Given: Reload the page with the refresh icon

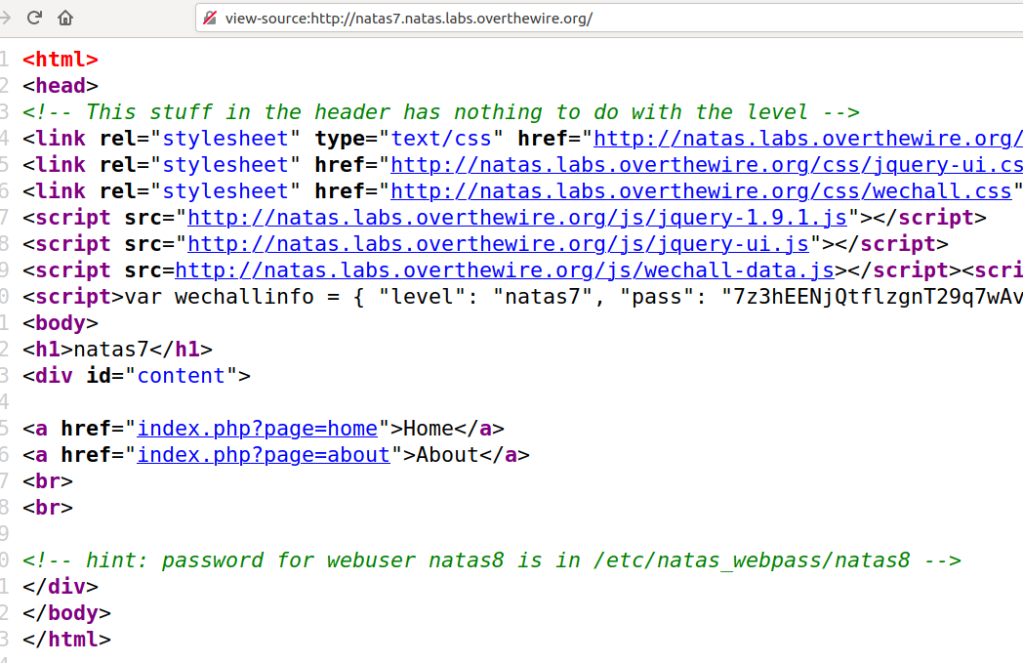Looking at the screenshot, I should click(35, 18).
